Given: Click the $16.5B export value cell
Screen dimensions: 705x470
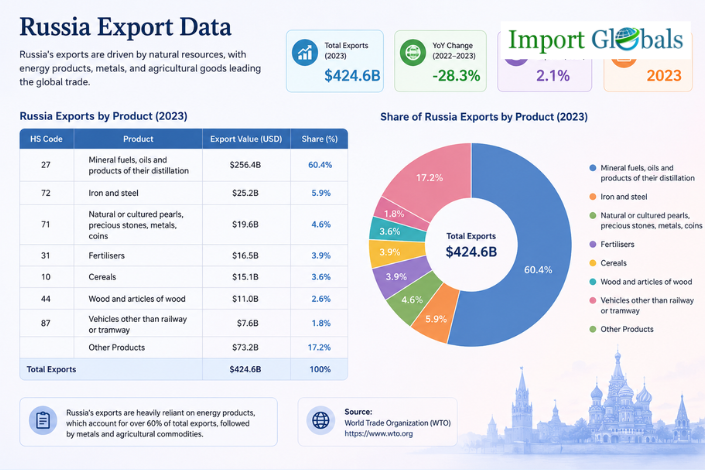Looking at the screenshot, I should pyautogui.click(x=245, y=255).
